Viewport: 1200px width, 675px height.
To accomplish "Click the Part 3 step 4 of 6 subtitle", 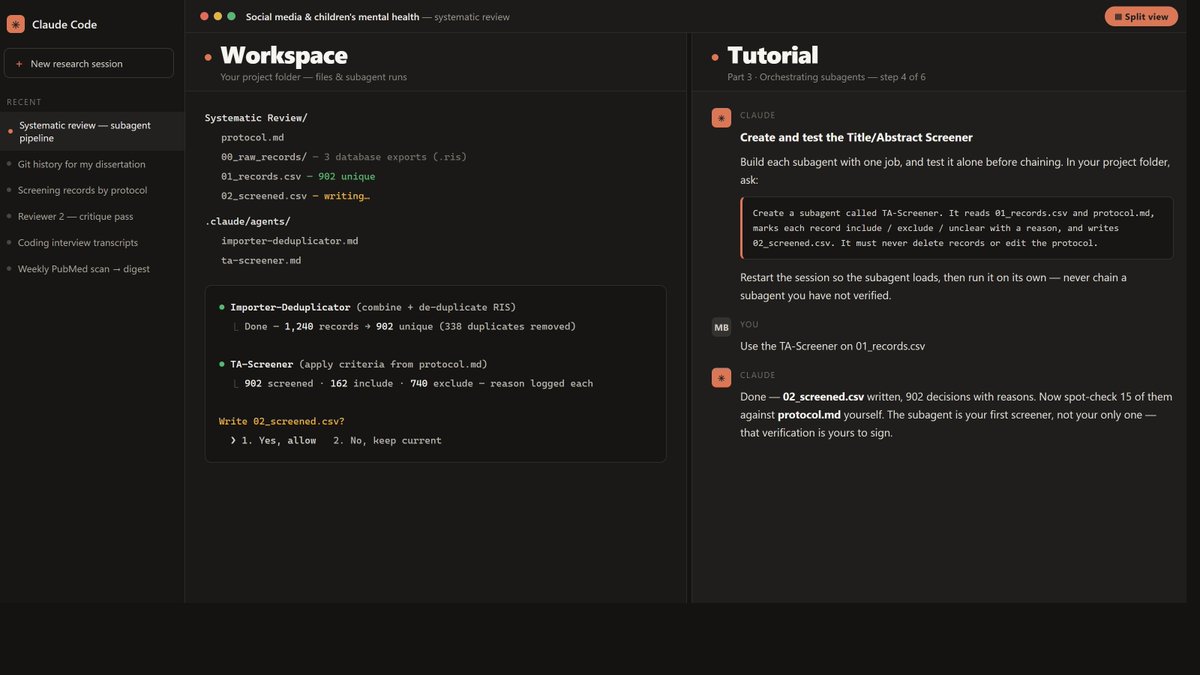I will pyautogui.click(x=826, y=77).
